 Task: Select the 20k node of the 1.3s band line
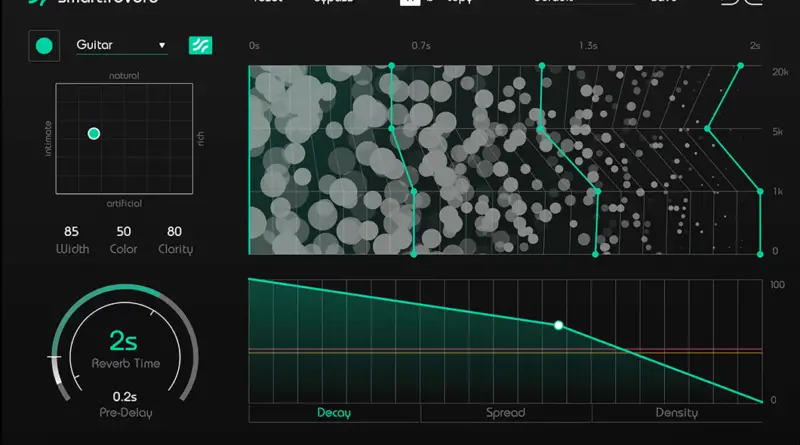[542, 66]
